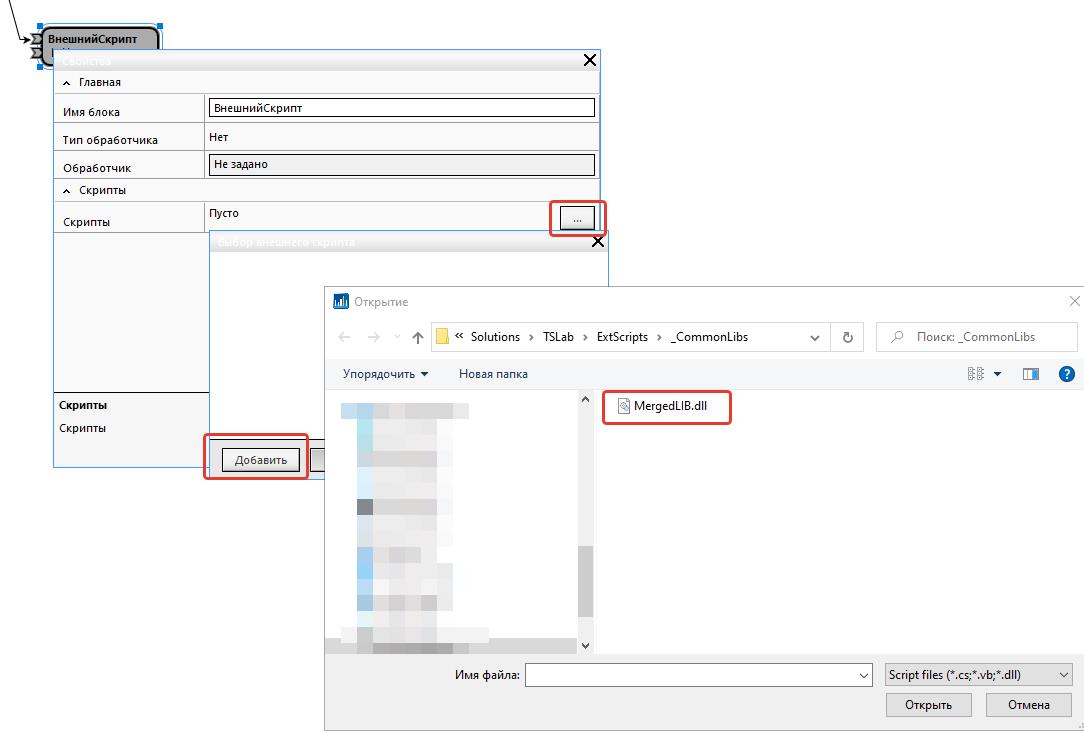Click the folder icon in address bar
Screen dimensions: 1084x733
[442, 337]
